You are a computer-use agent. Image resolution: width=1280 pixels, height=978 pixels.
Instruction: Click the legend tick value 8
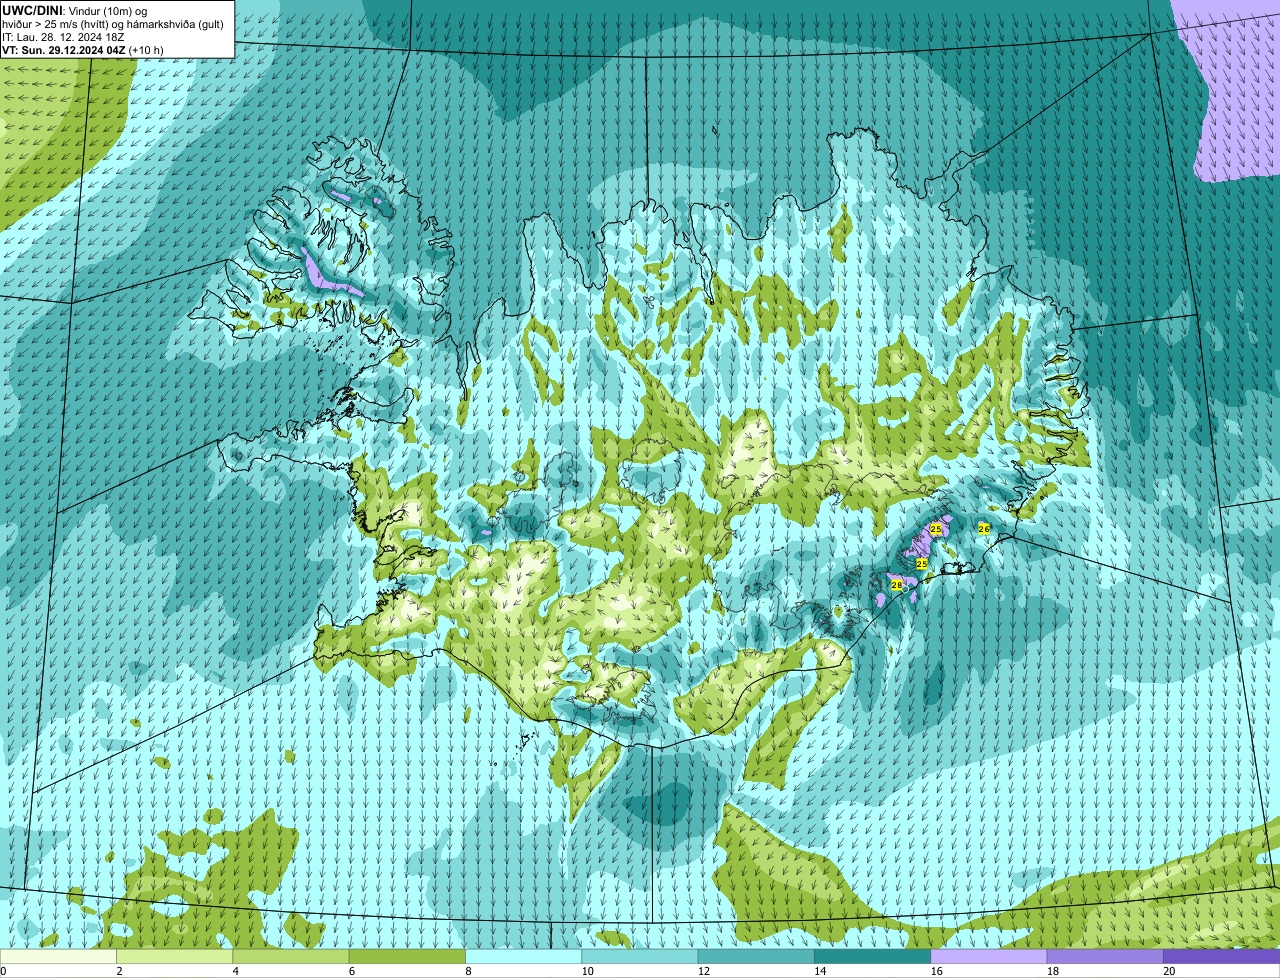point(468,971)
